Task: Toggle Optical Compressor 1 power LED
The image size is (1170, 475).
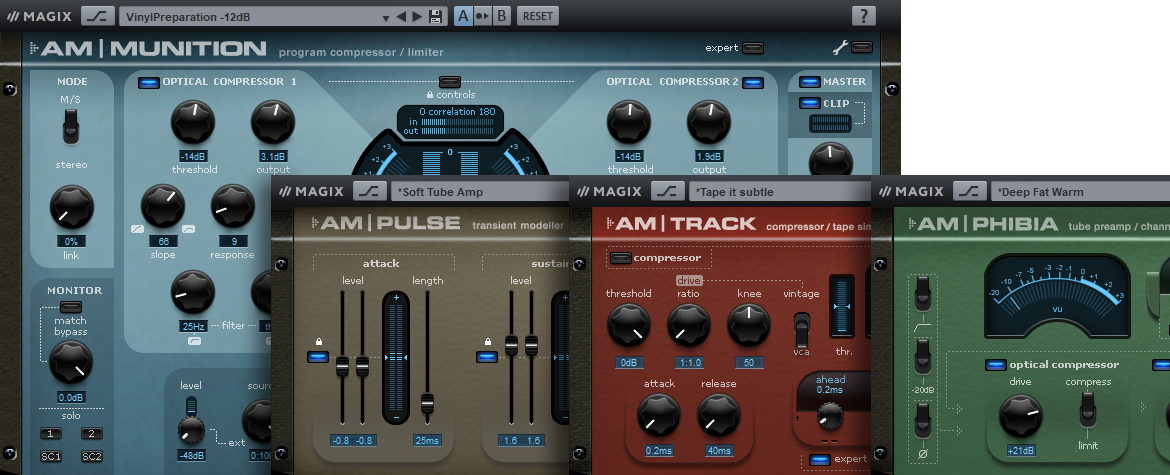Action: [148, 82]
